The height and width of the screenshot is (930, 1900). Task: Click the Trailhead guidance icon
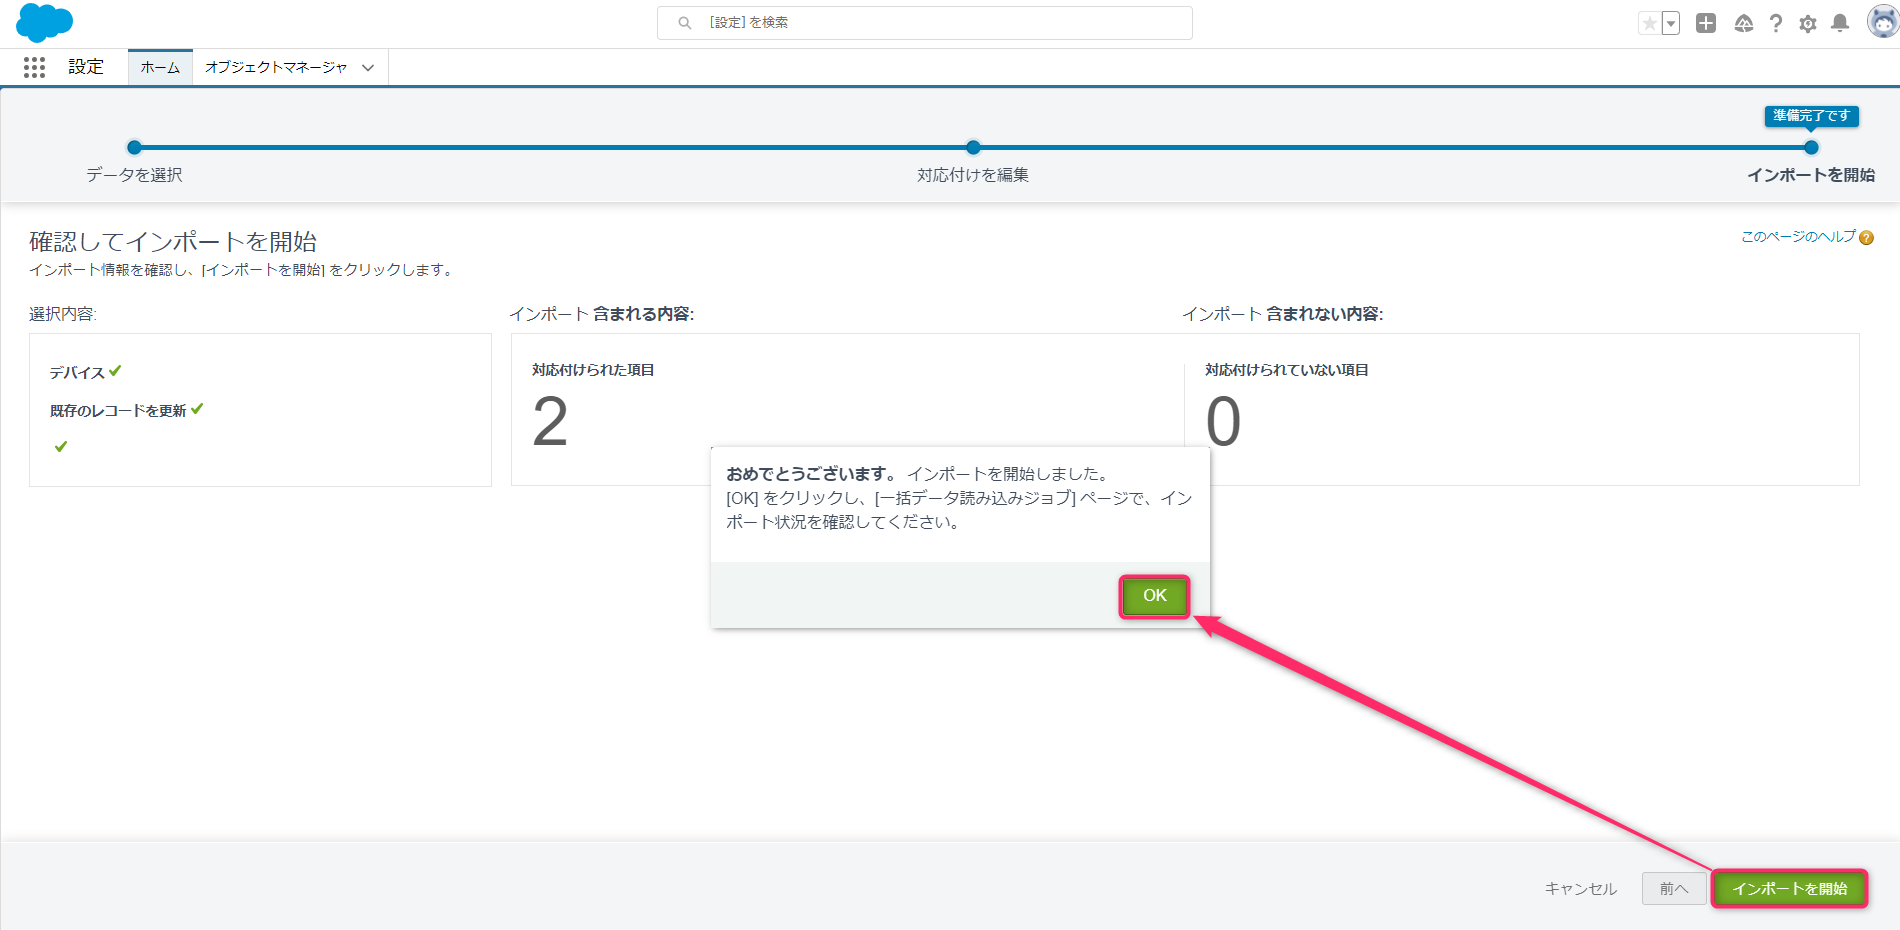[1743, 23]
